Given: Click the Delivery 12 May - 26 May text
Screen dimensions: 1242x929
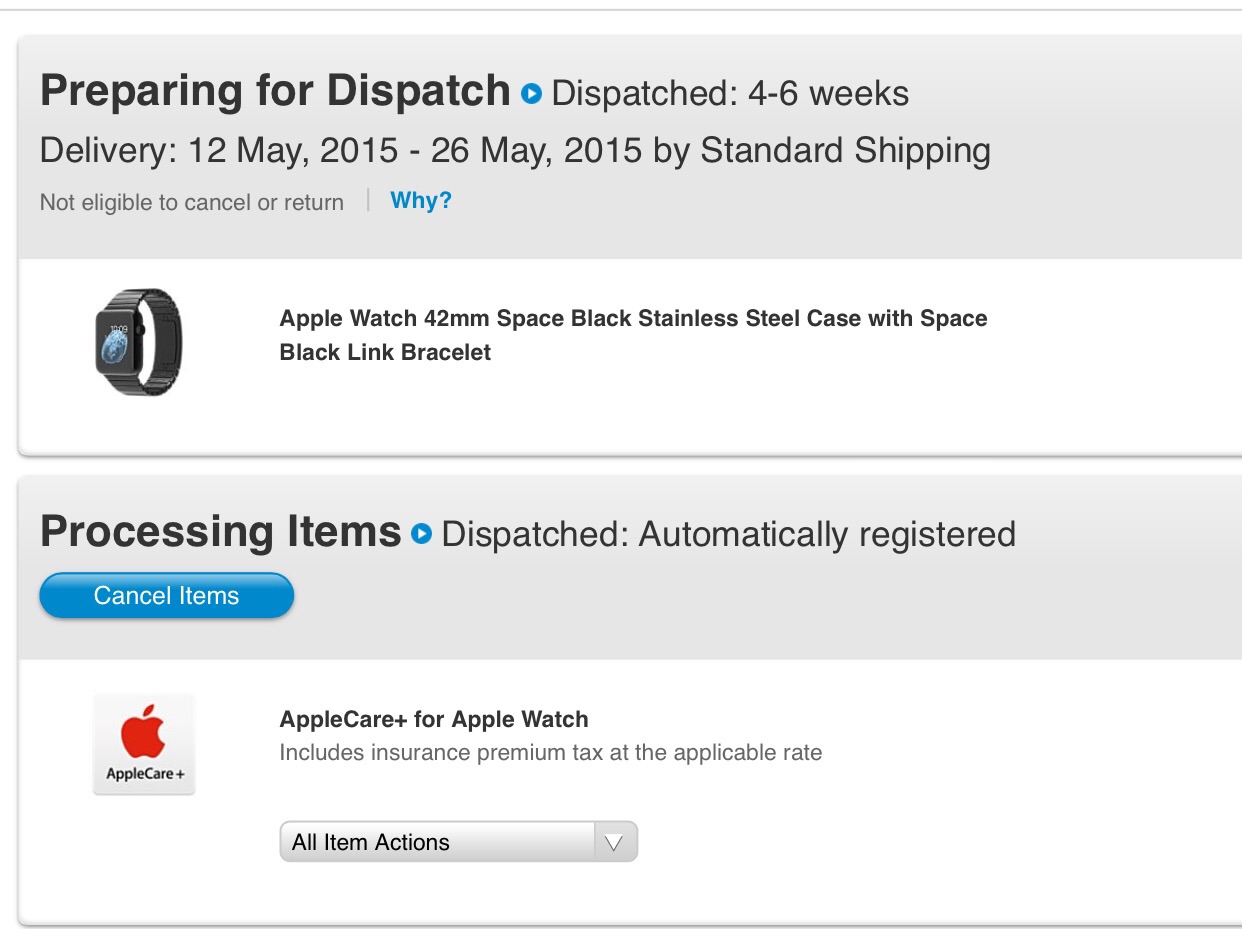Looking at the screenshot, I should click(x=515, y=151).
